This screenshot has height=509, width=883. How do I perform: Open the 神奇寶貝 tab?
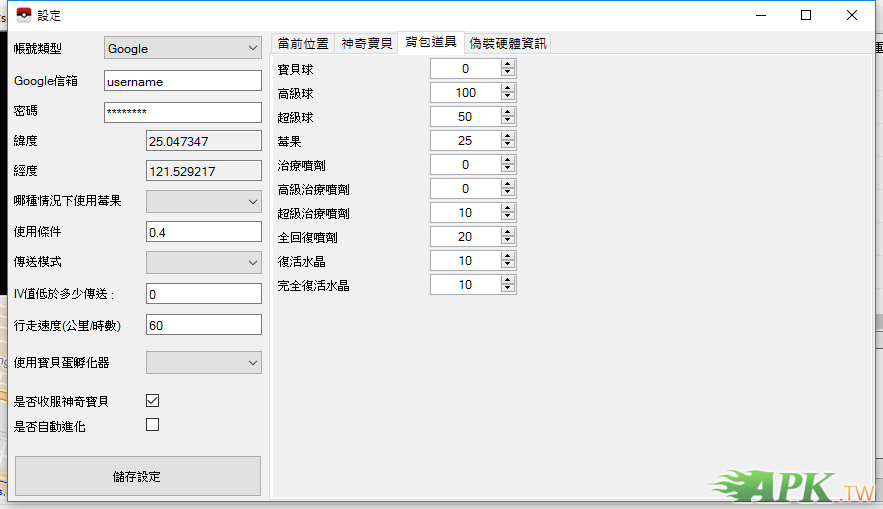366,43
